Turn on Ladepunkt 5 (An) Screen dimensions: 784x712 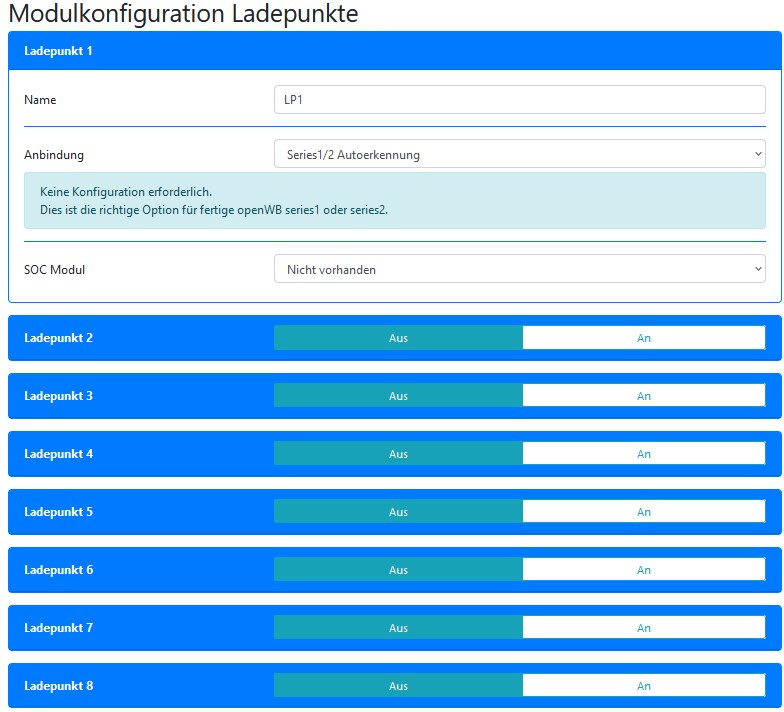(x=643, y=512)
